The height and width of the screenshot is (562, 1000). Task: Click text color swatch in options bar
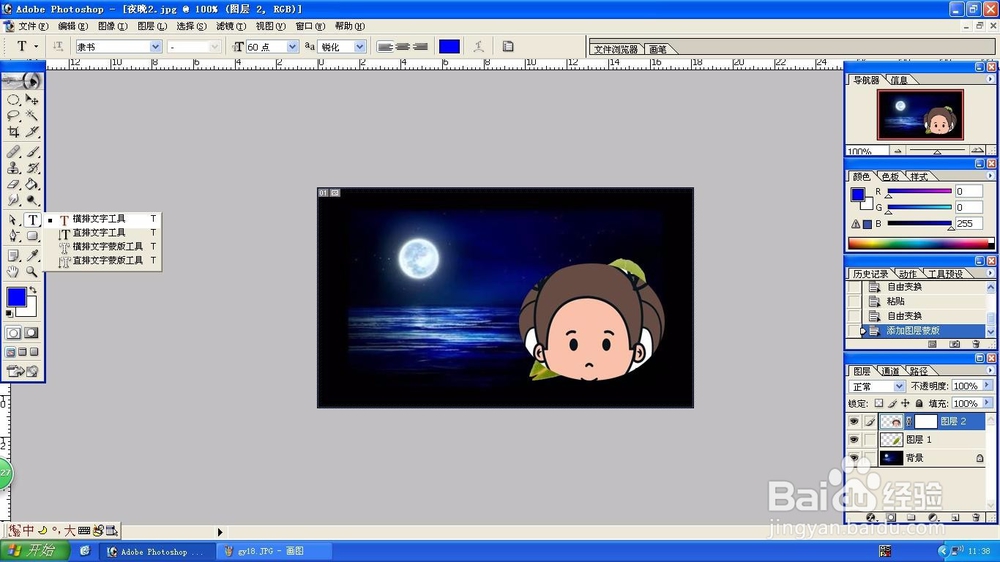pyautogui.click(x=449, y=46)
